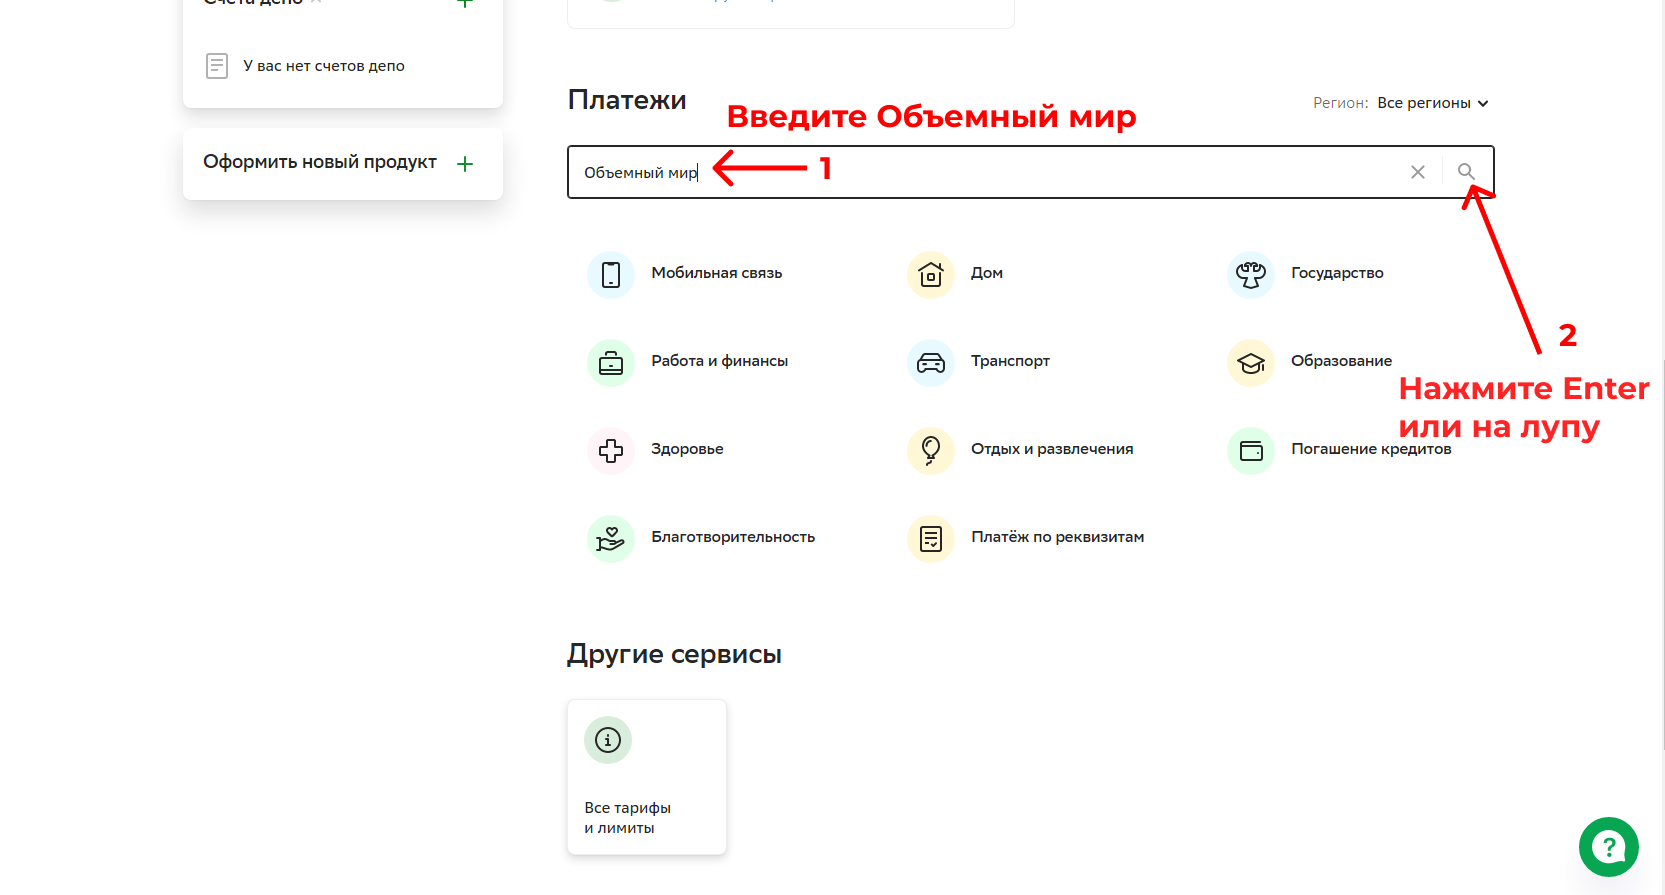Click text У вас нет счетов депо
Image resolution: width=1665 pixels, height=895 pixels.
tap(324, 66)
